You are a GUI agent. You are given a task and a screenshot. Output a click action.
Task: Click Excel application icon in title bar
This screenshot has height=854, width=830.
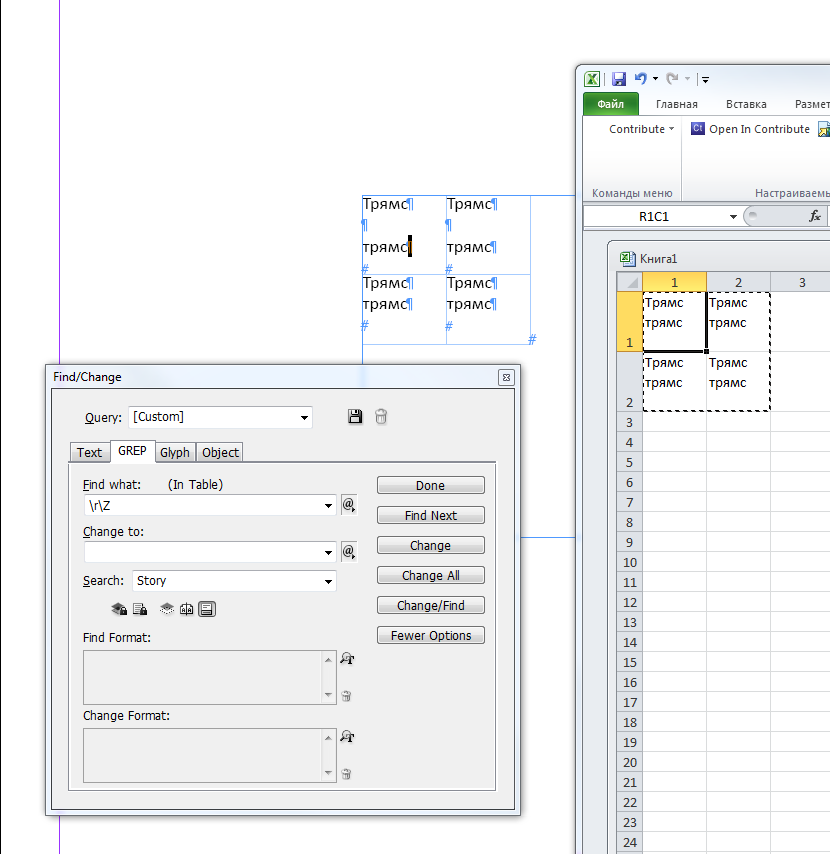(x=592, y=79)
